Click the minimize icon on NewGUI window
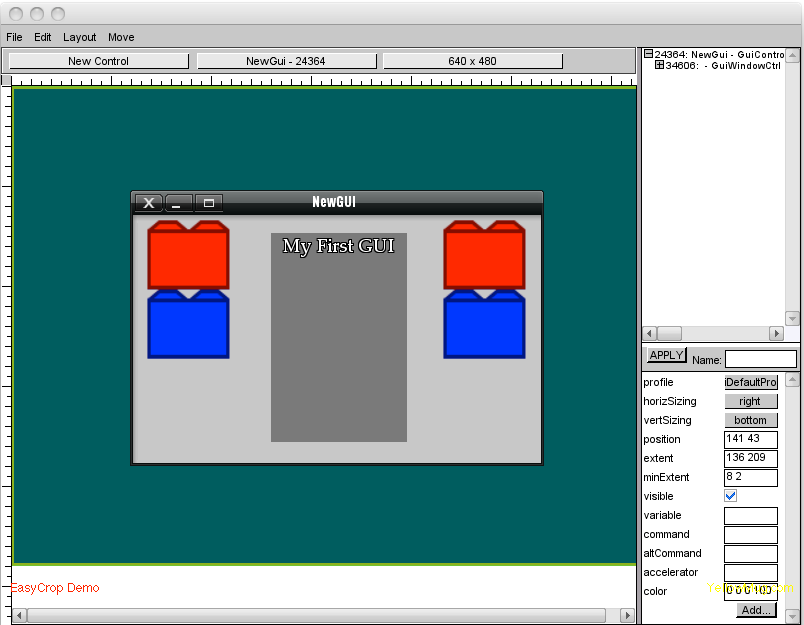This screenshot has width=804, height=625. pos(178,203)
